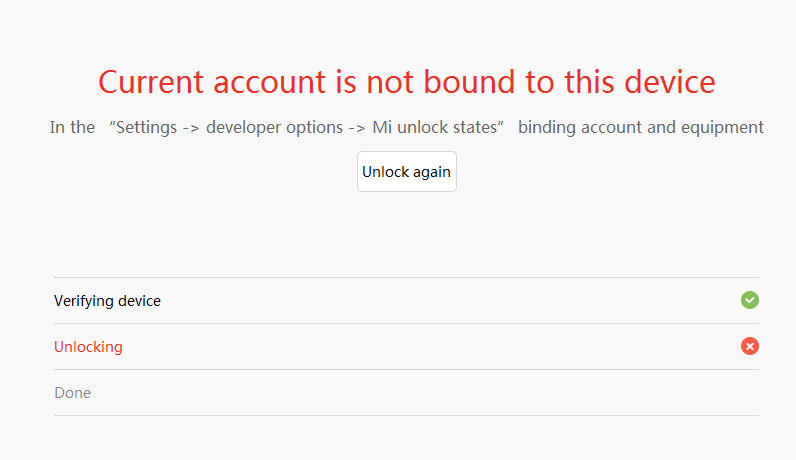Click the first "->" arrow after Settings
The image size is (796, 460).
coord(193,128)
